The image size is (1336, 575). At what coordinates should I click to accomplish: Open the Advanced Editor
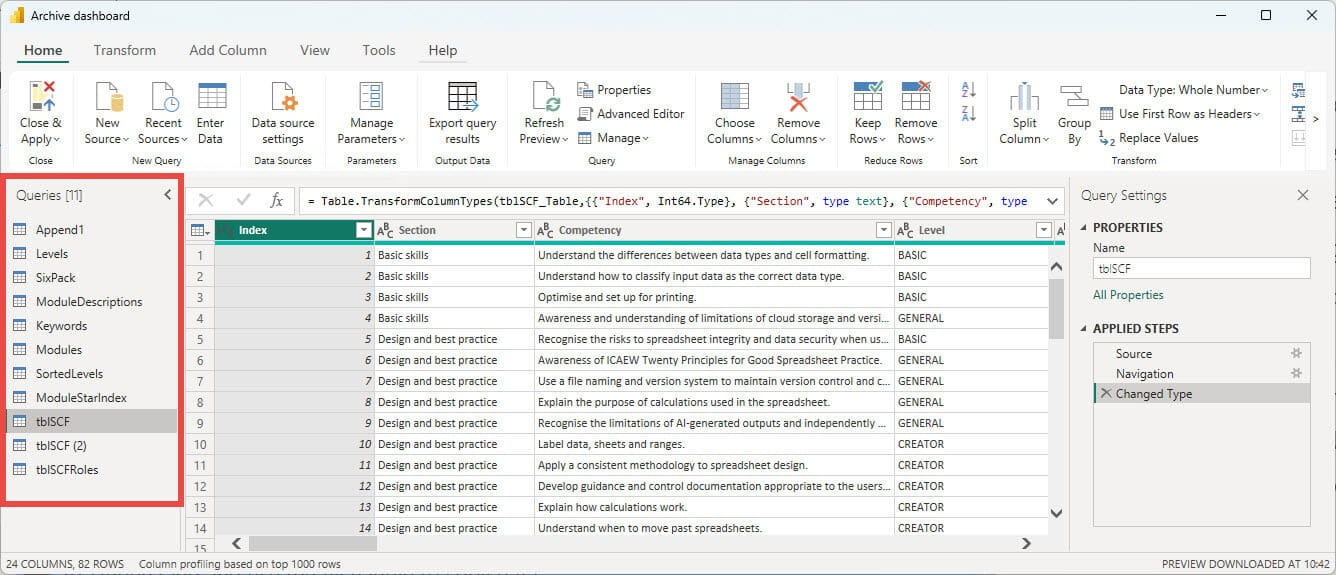click(631, 114)
